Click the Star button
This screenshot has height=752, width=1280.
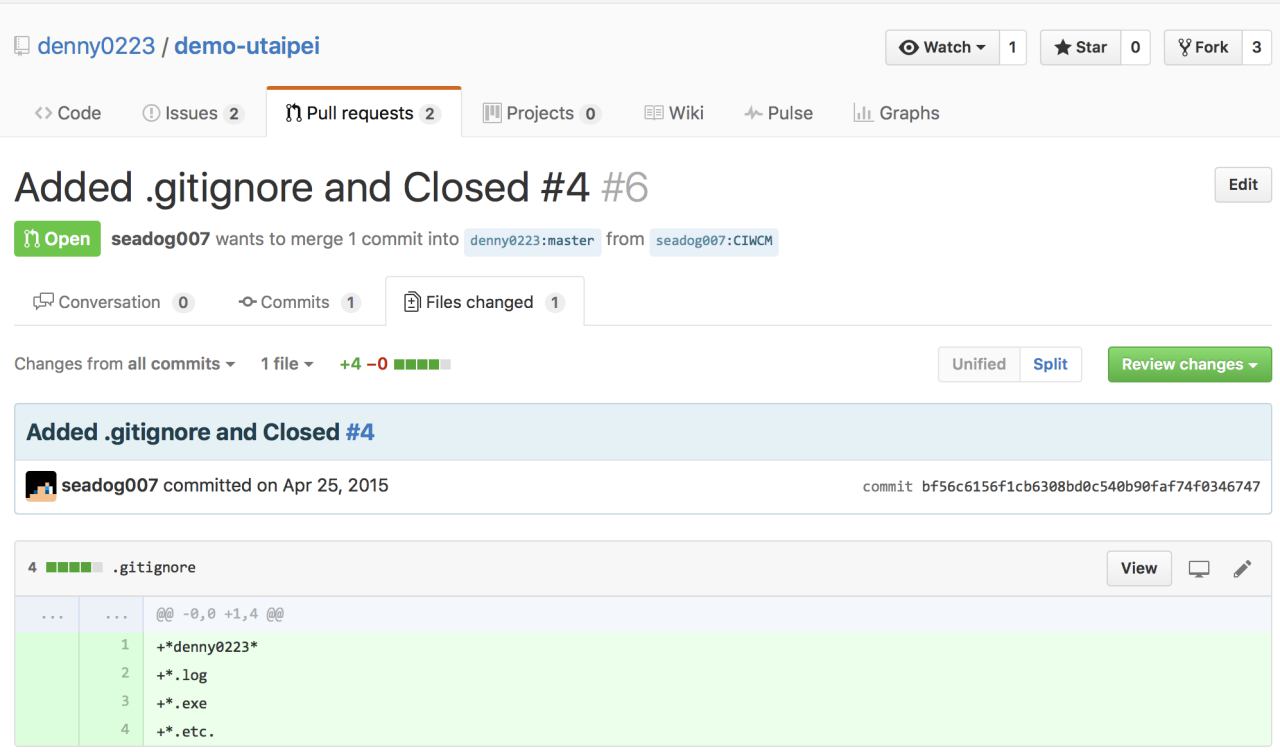[1080, 47]
